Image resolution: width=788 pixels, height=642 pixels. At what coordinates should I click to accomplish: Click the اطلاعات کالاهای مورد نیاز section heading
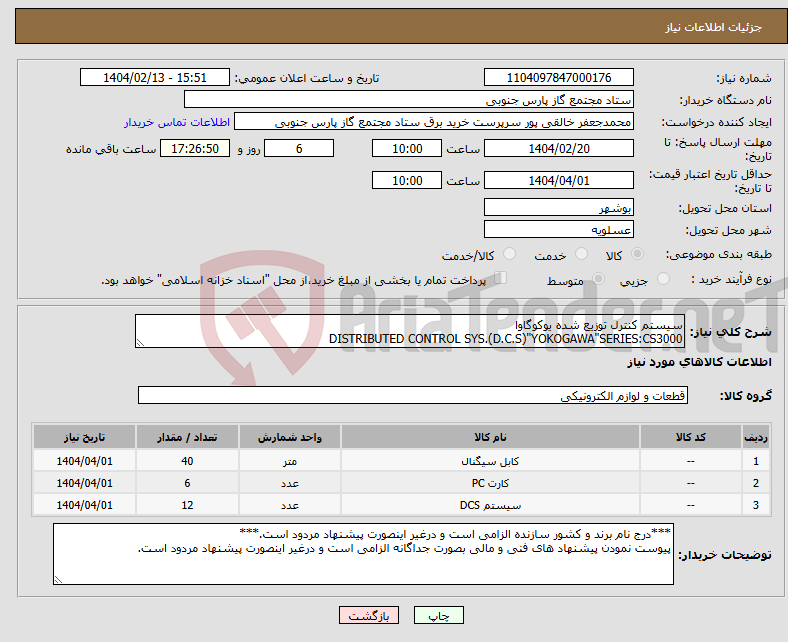(x=699, y=362)
